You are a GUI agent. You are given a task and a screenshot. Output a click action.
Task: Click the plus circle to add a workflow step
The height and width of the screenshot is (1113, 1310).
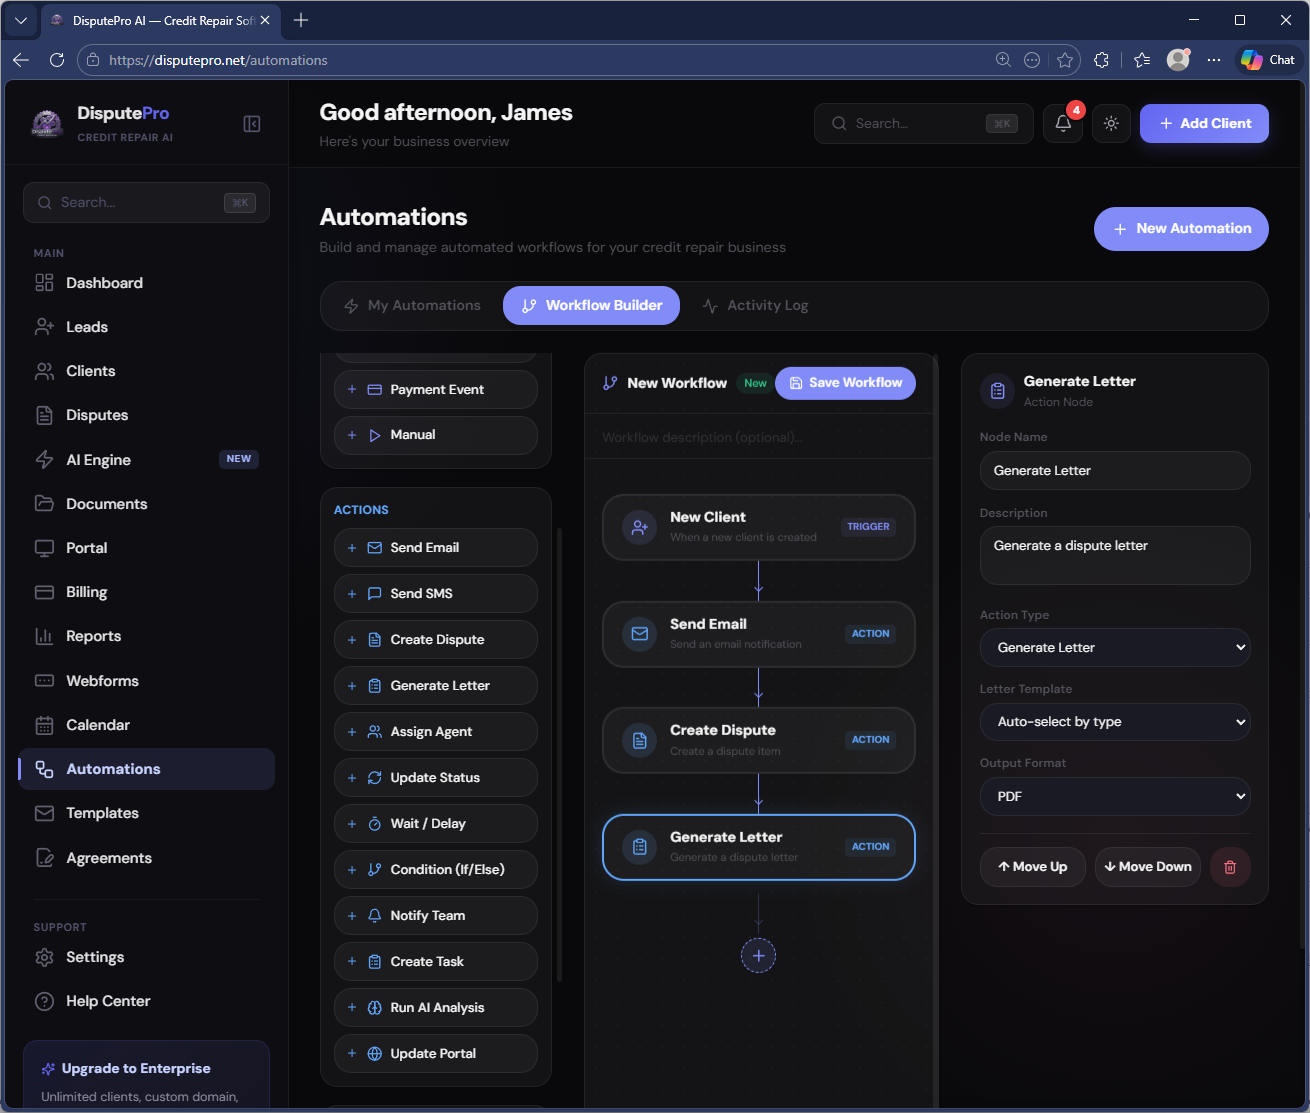tap(758, 955)
